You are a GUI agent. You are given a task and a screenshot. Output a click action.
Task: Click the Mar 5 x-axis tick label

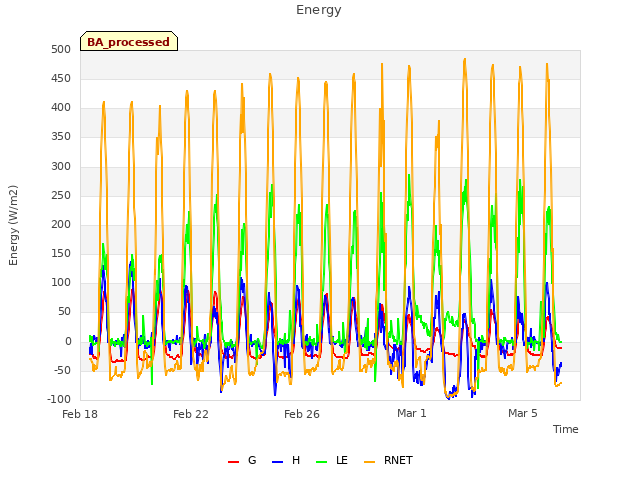522,413
